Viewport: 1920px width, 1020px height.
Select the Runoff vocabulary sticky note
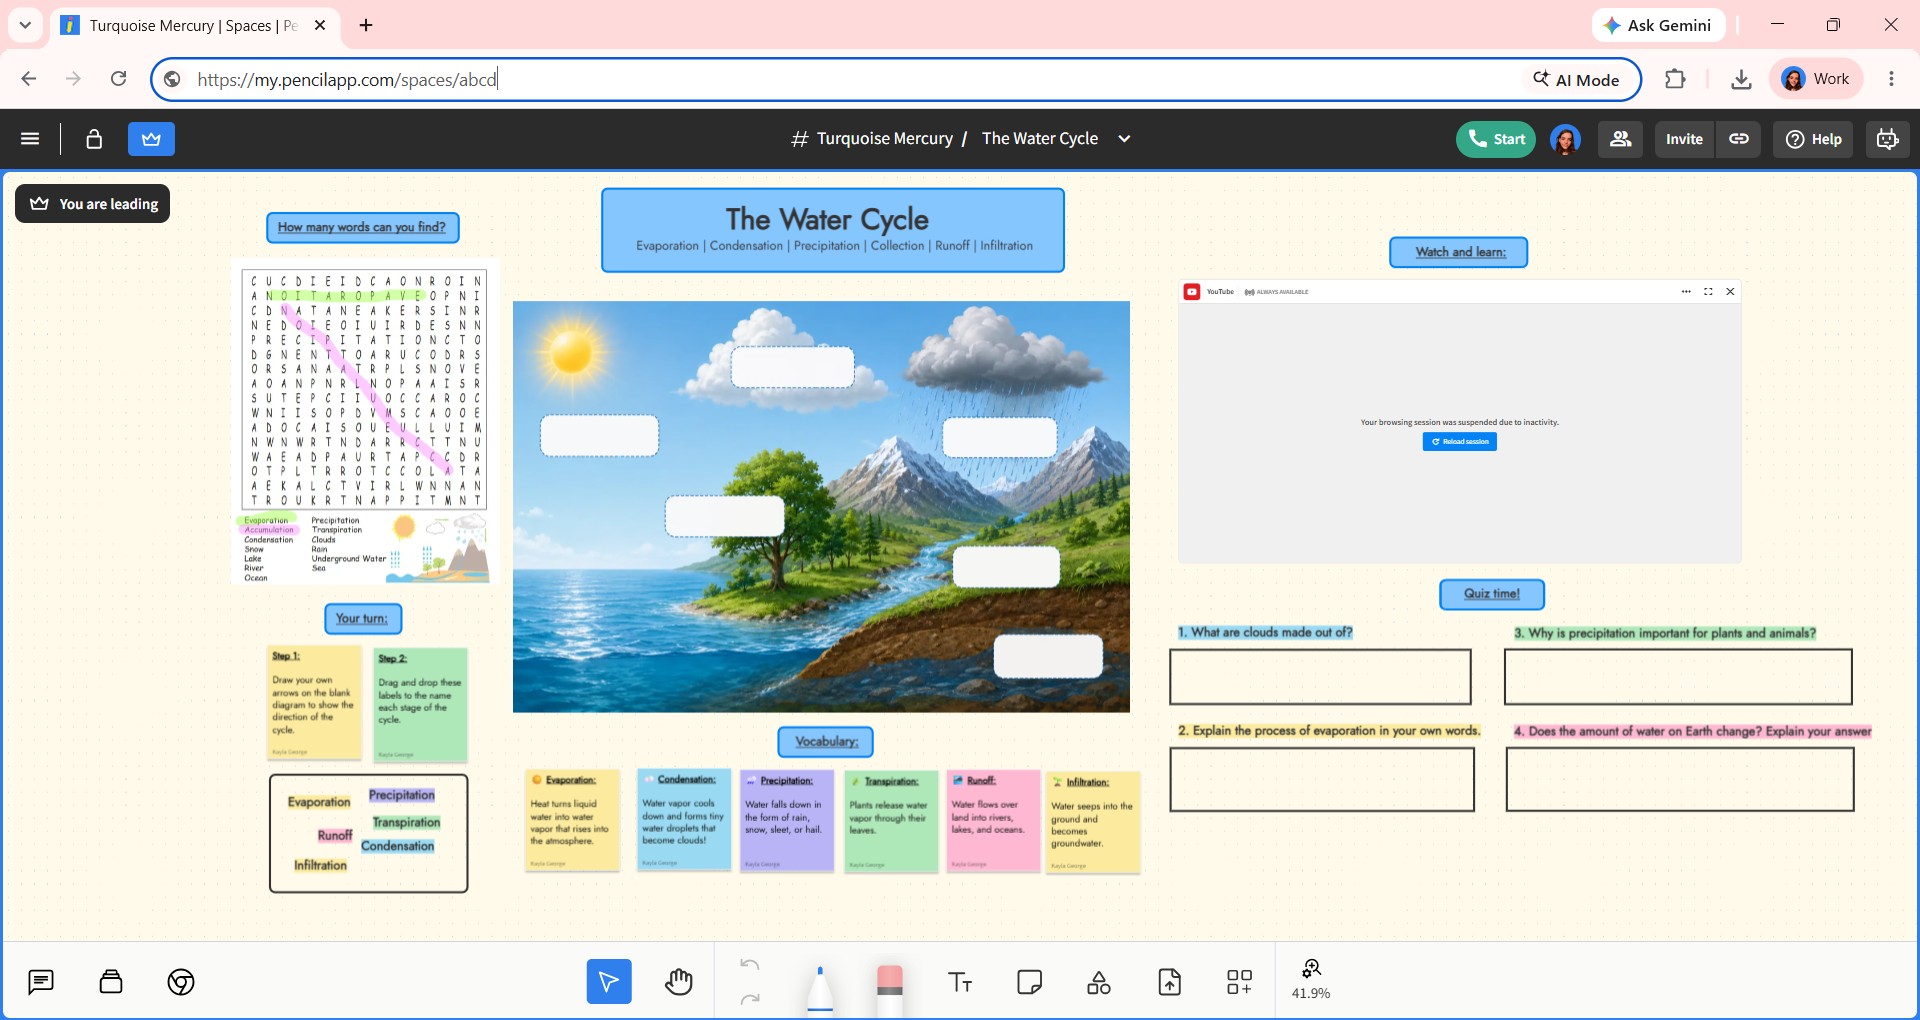(993, 821)
